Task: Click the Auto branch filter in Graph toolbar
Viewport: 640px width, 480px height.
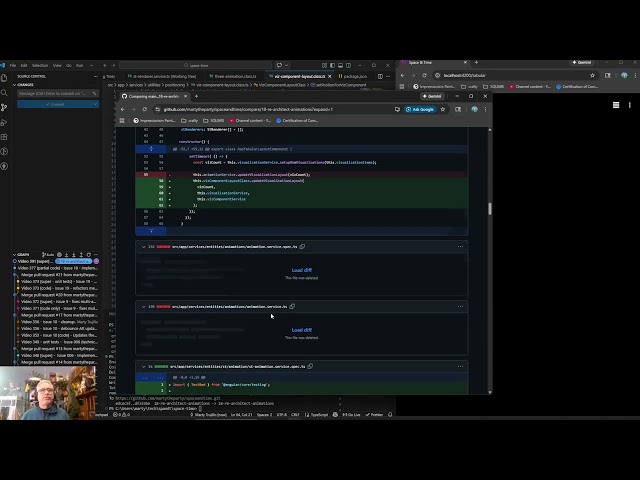Action: point(48,255)
